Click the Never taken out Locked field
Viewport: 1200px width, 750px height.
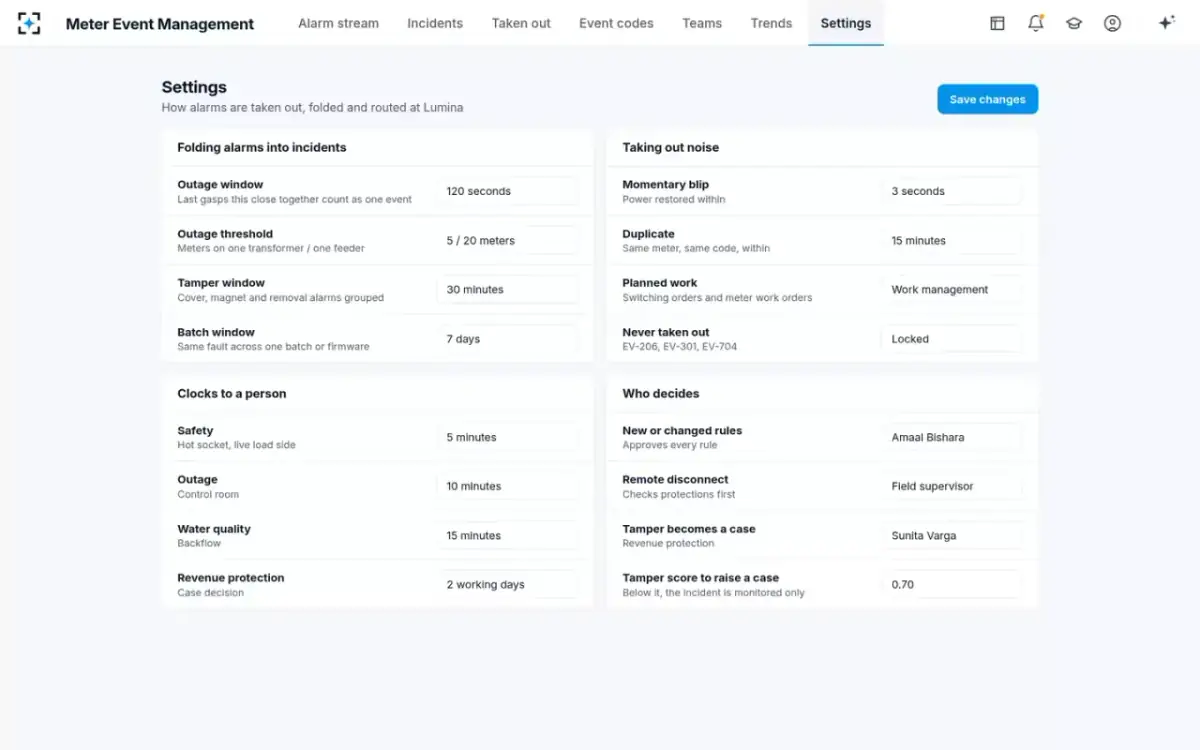click(x=952, y=339)
